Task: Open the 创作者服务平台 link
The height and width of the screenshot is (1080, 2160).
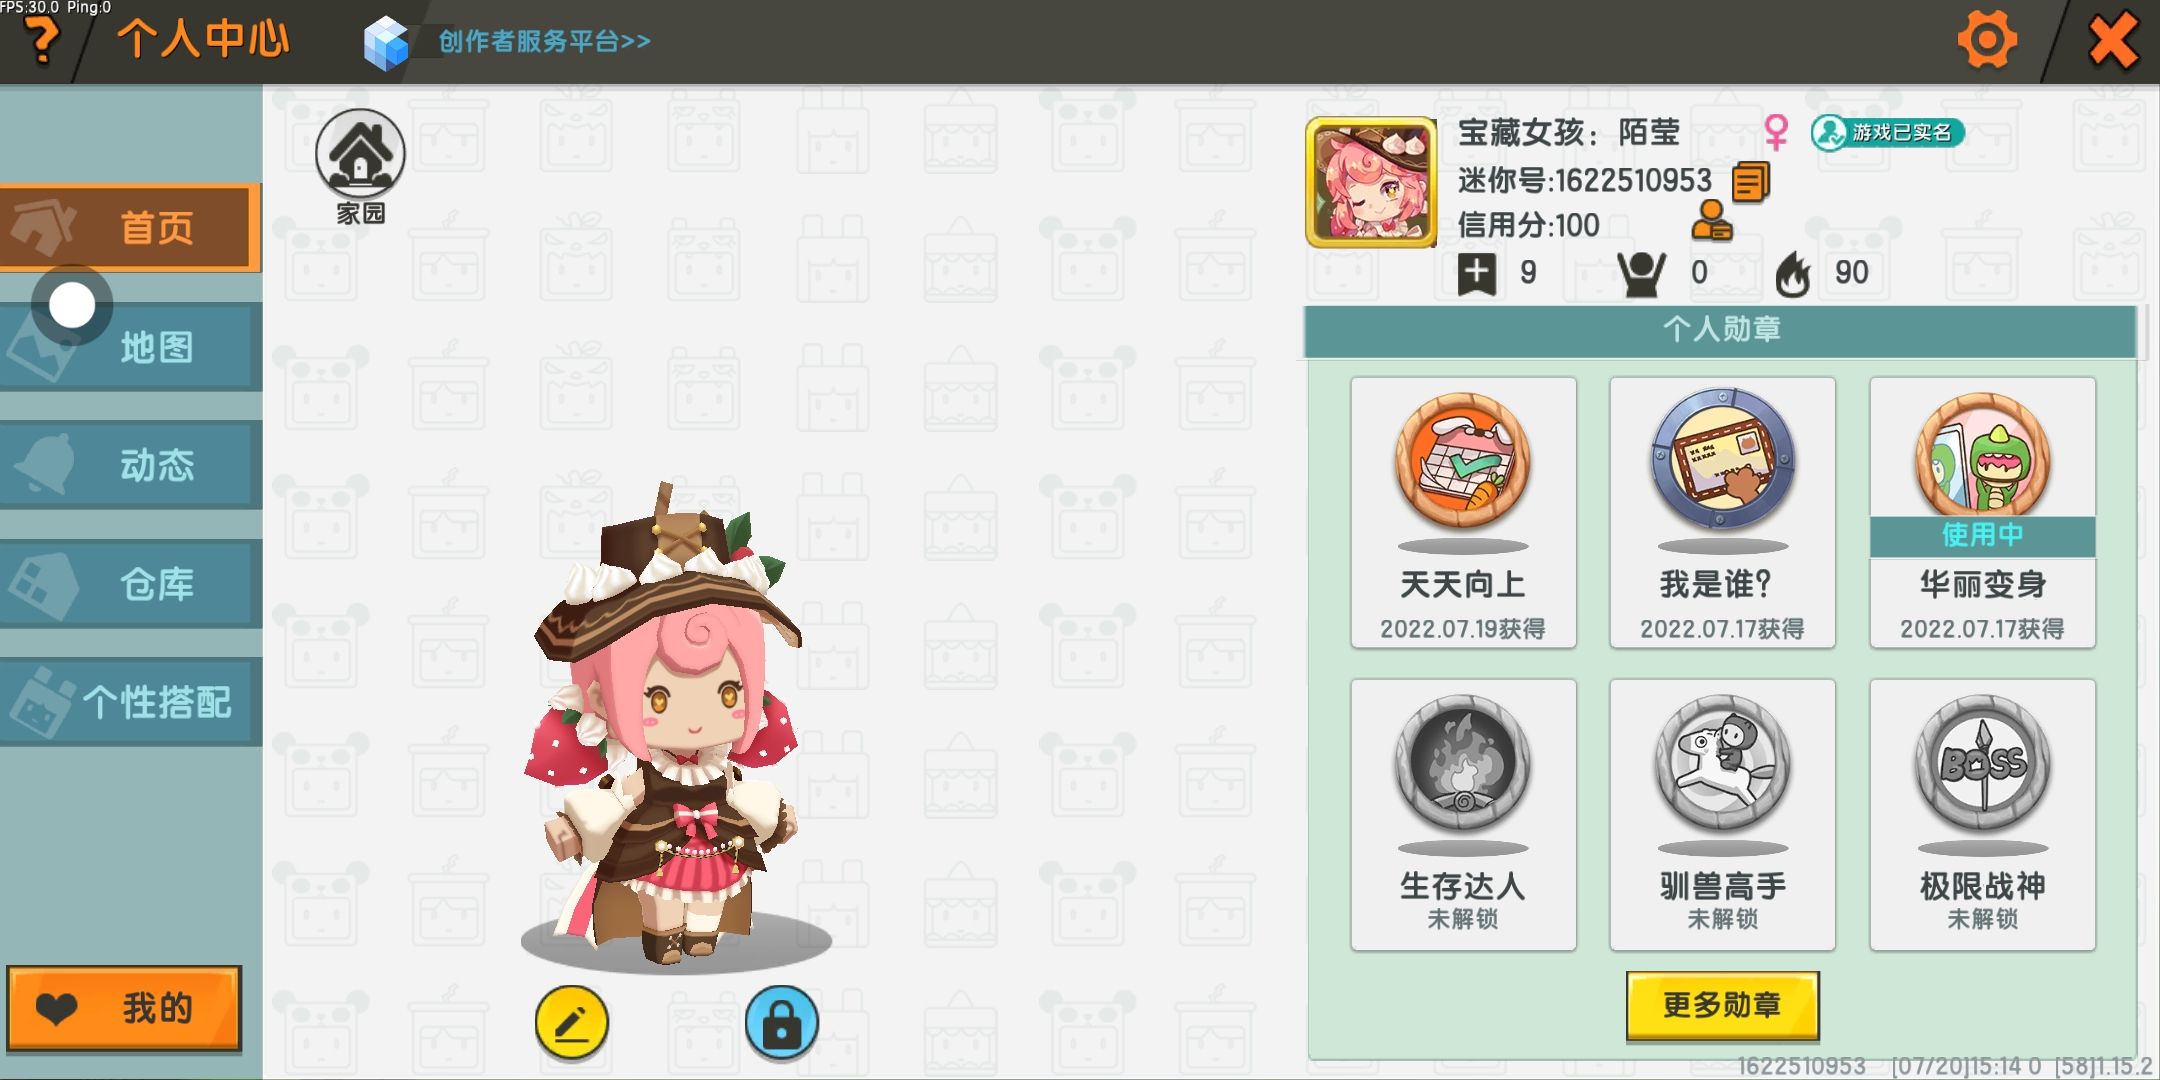Action: (545, 41)
